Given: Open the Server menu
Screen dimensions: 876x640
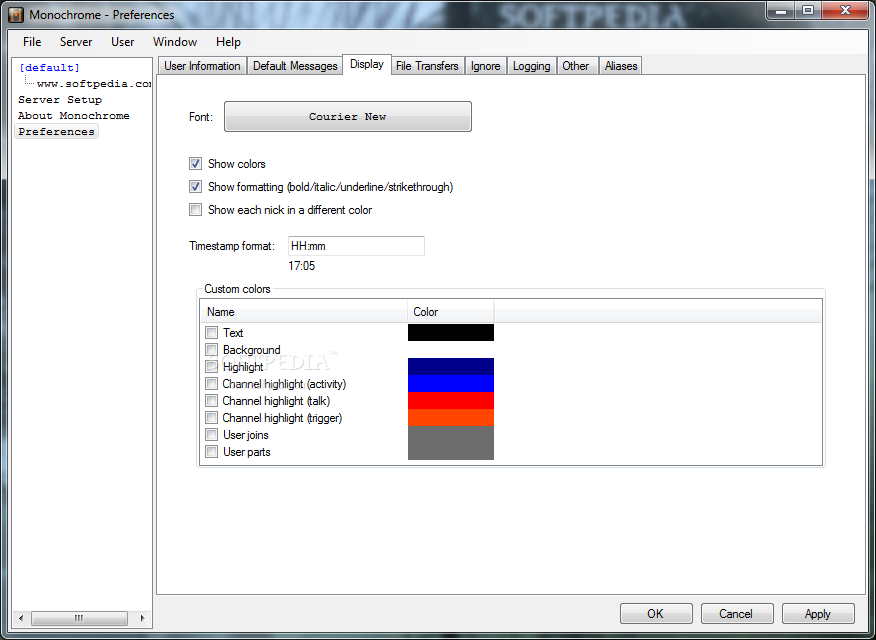Looking at the screenshot, I should pos(76,42).
